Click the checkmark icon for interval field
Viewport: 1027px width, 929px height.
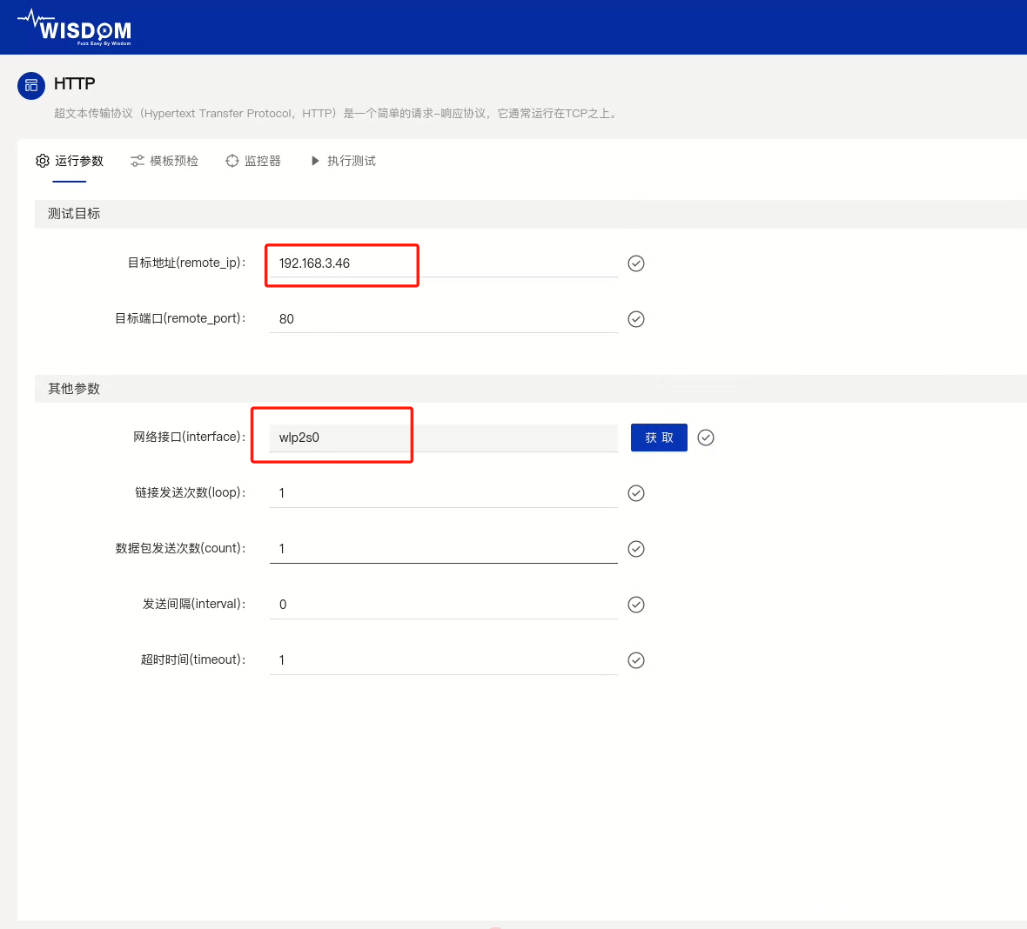pos(636,605)
